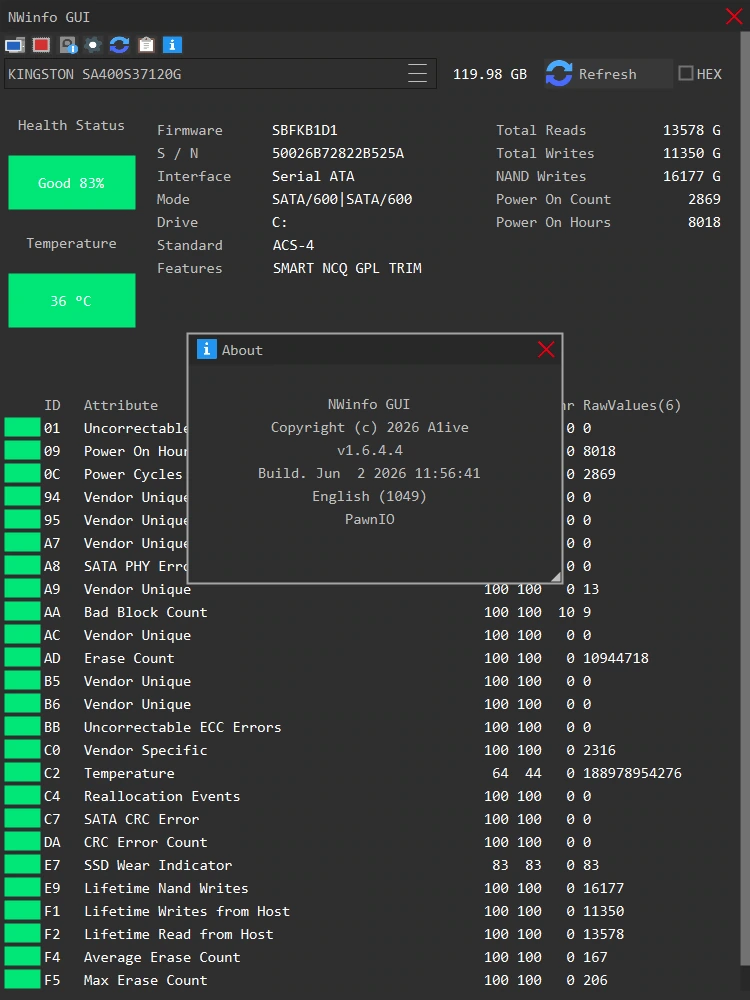Open the computer/monitor toolbar icon
Screen dimensions: 750x1000
tap(15, 45)
